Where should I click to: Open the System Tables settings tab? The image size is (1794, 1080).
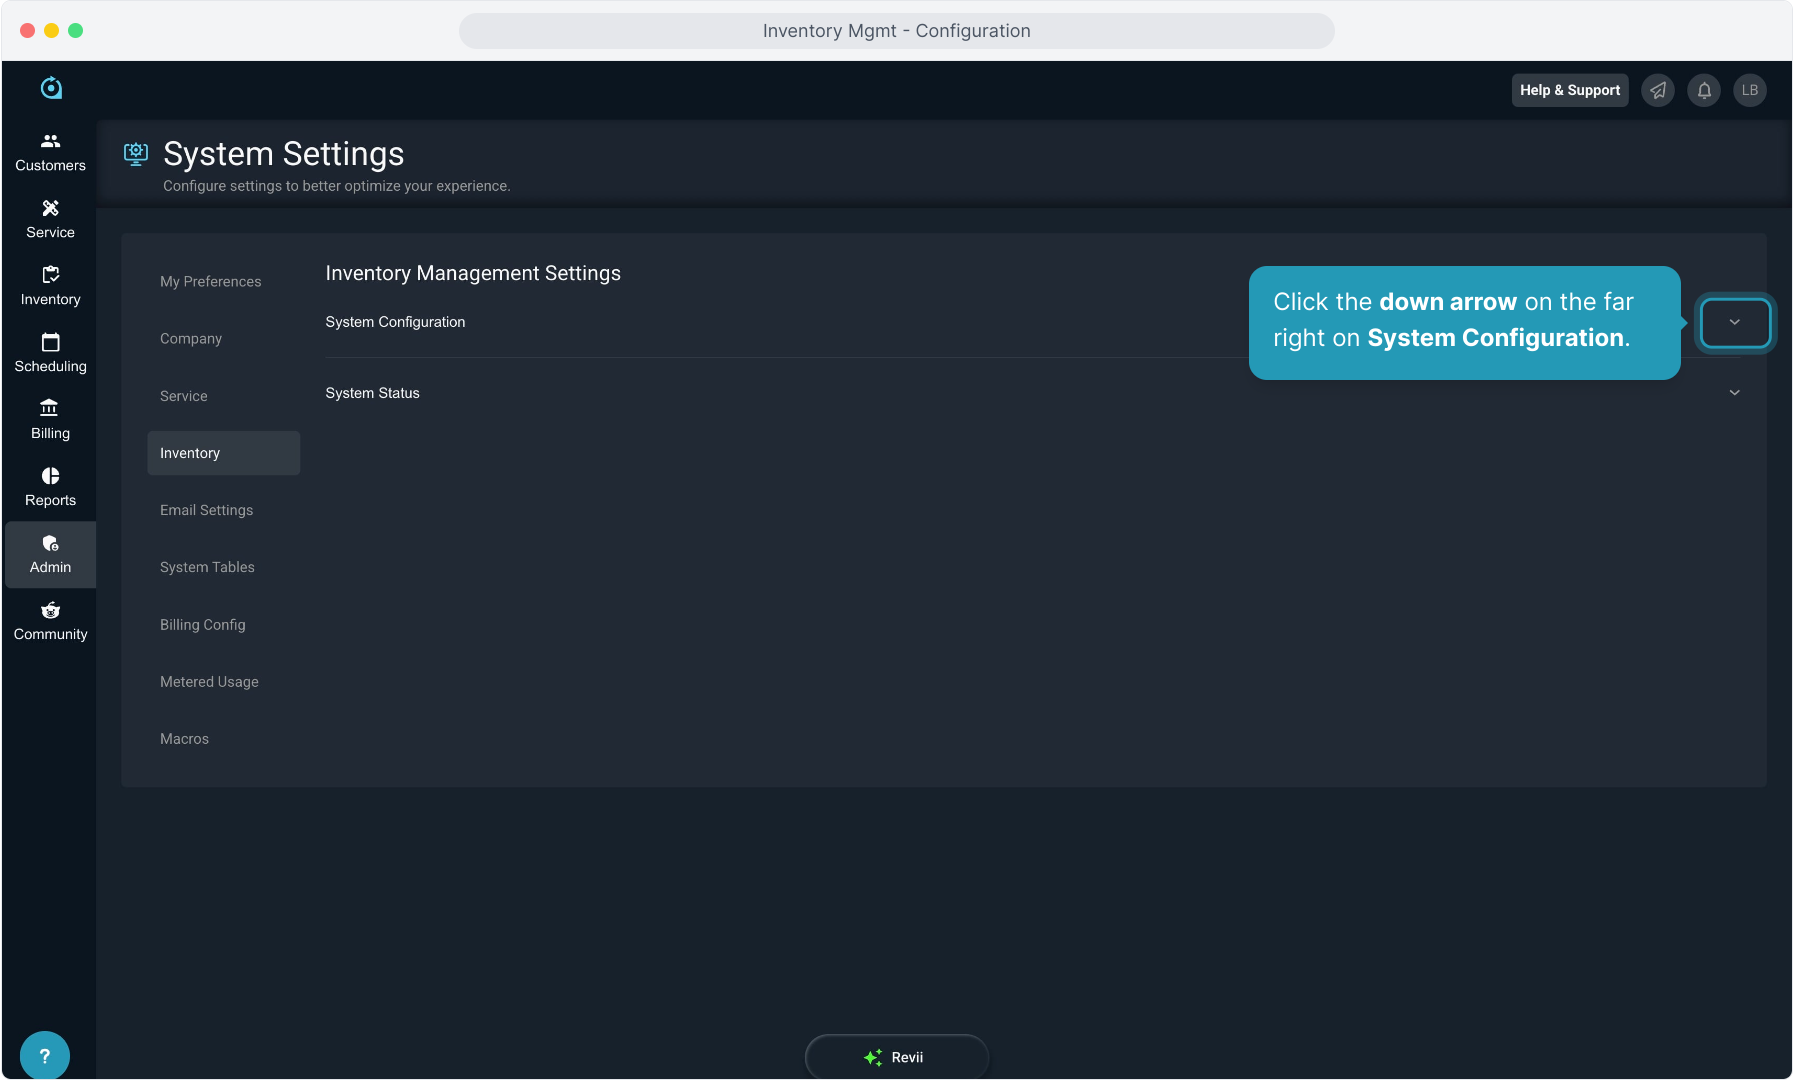tap(207, 567)
